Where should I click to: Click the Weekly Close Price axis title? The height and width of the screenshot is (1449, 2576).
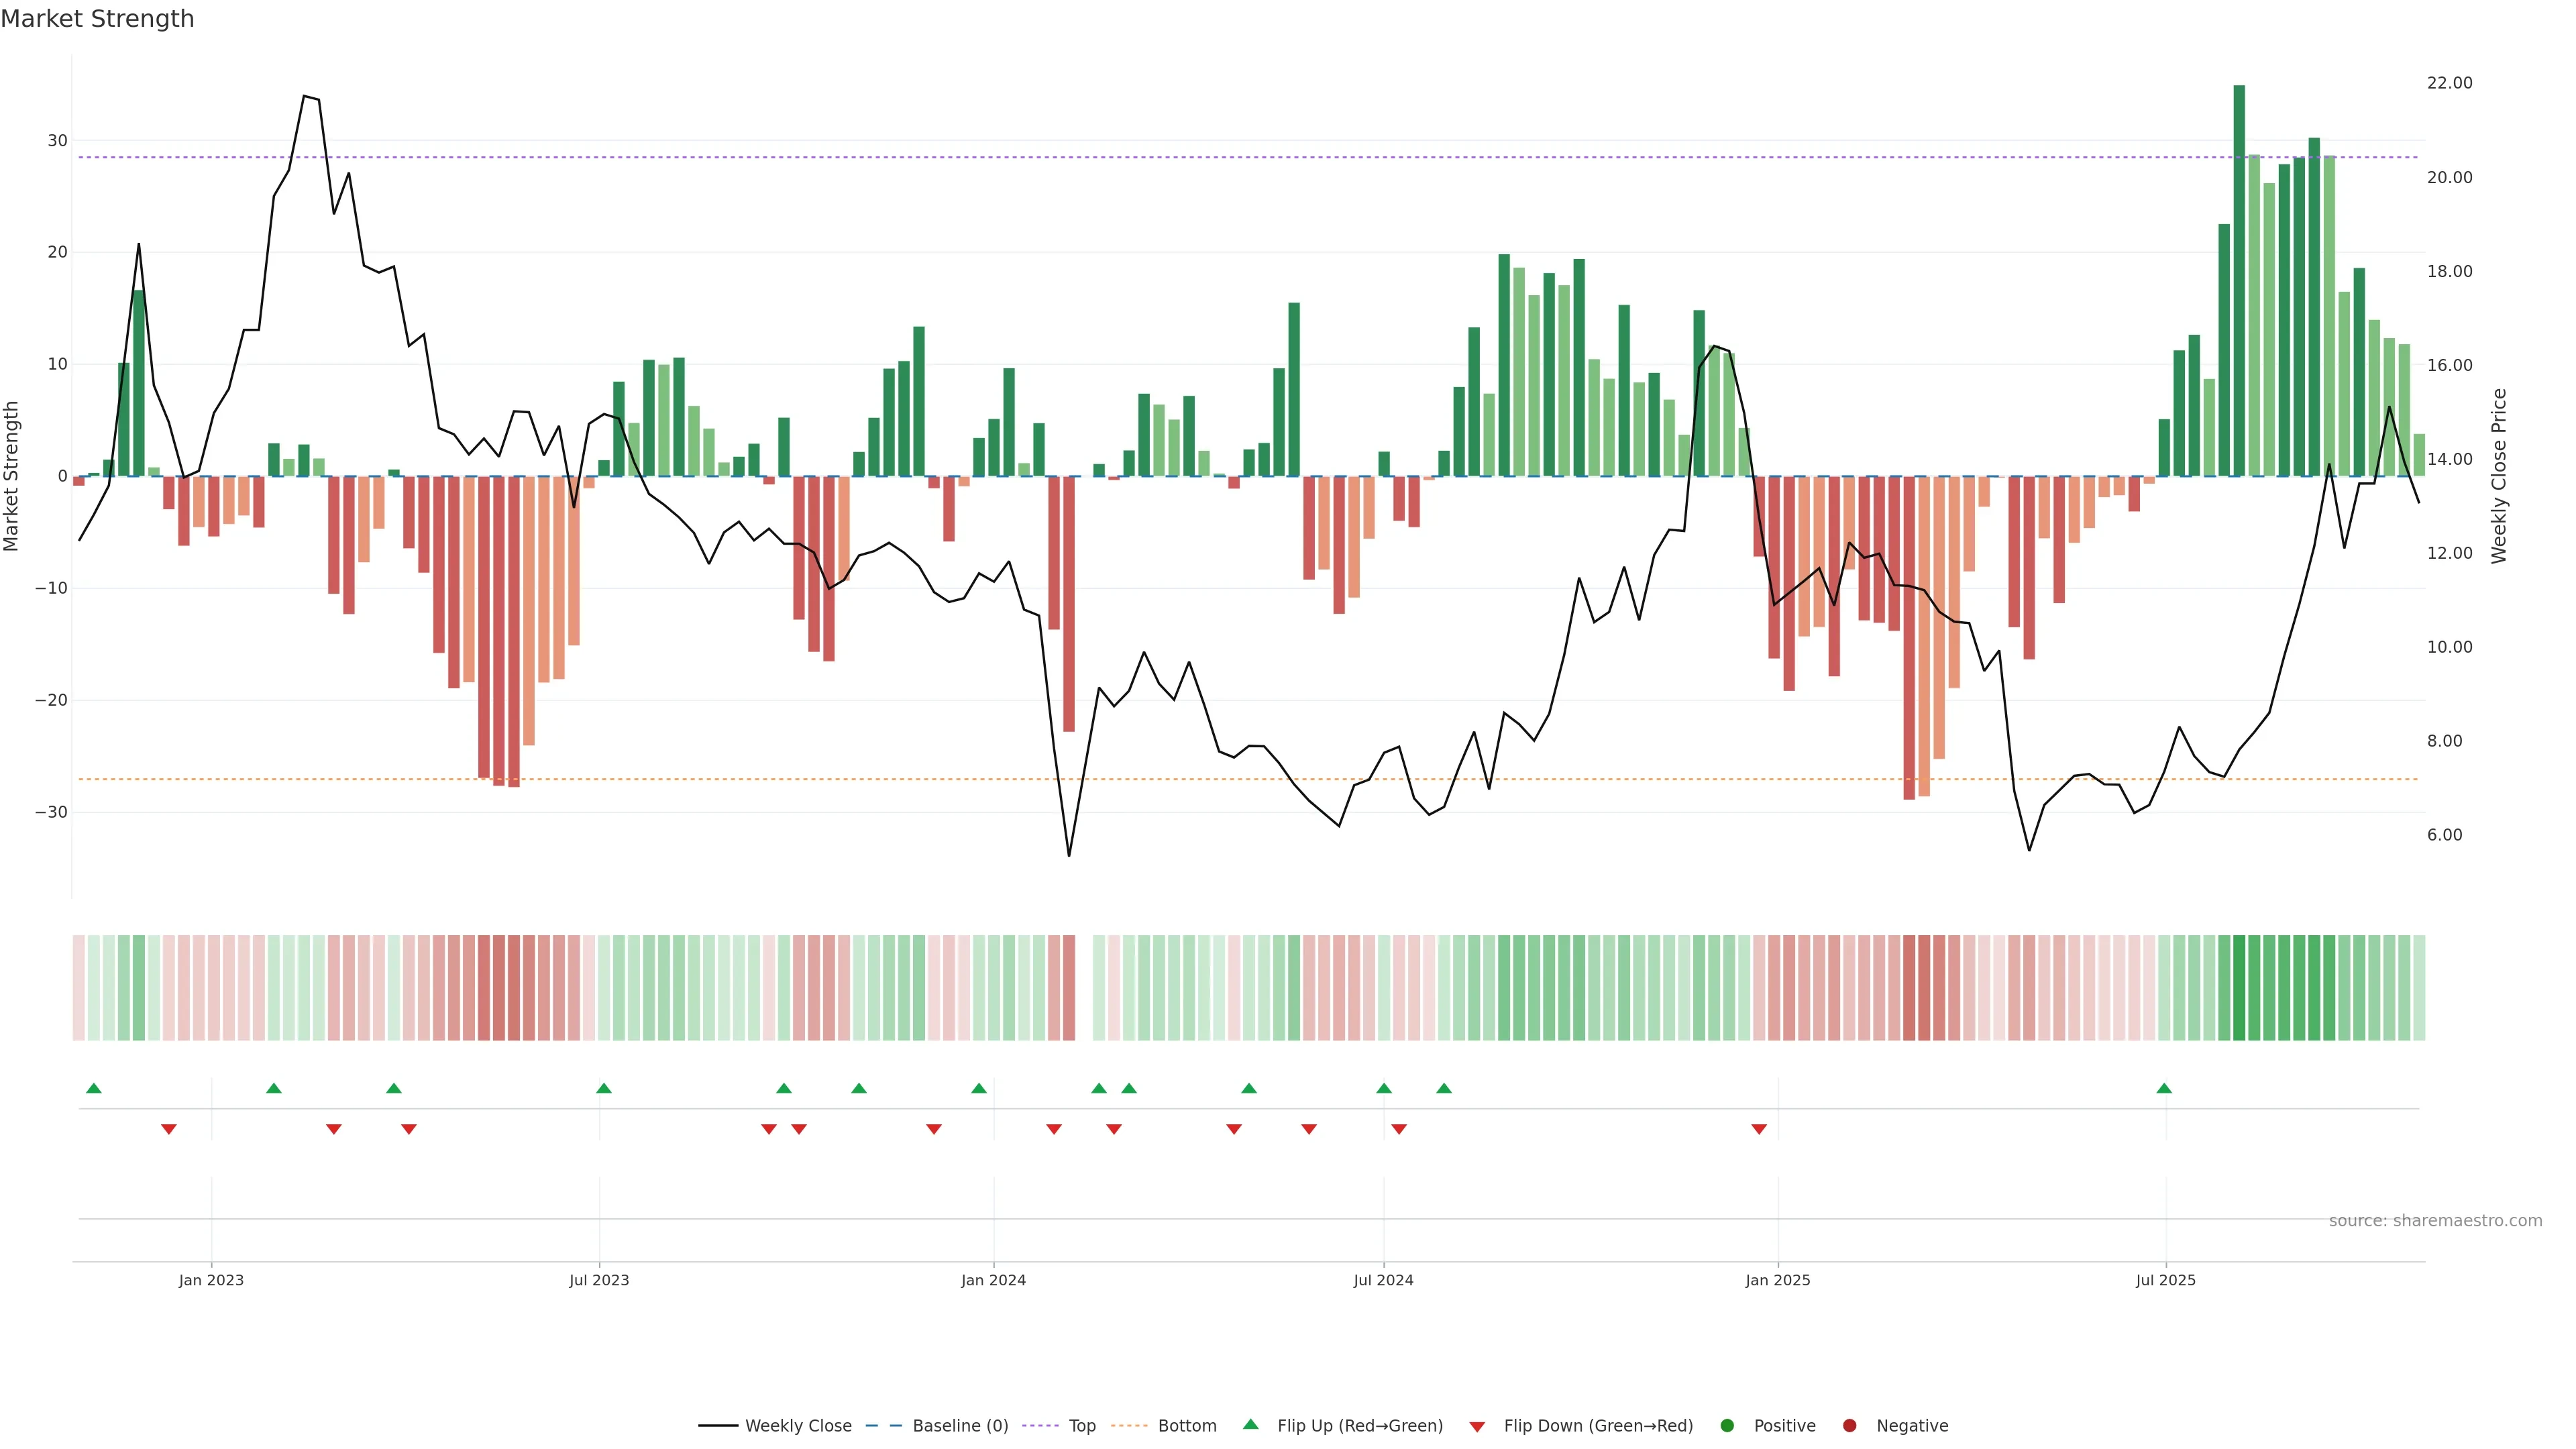(2499, 476)
